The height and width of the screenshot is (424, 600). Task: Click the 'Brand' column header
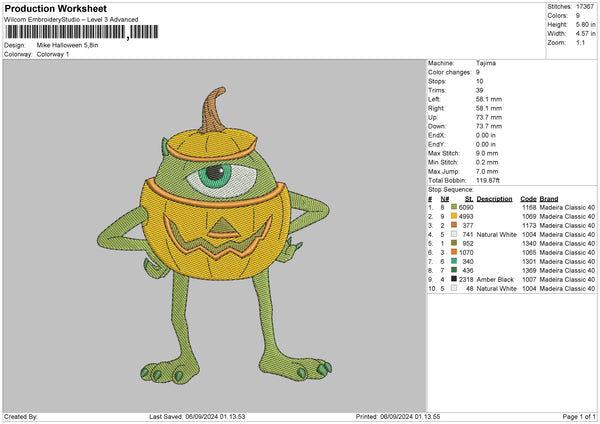pyautogui.click(x=549, y=199)
